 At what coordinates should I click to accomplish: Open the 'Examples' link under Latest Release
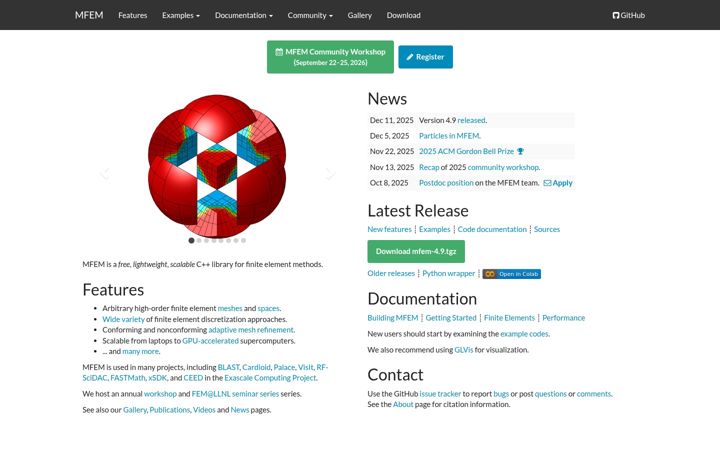(434, 229)
